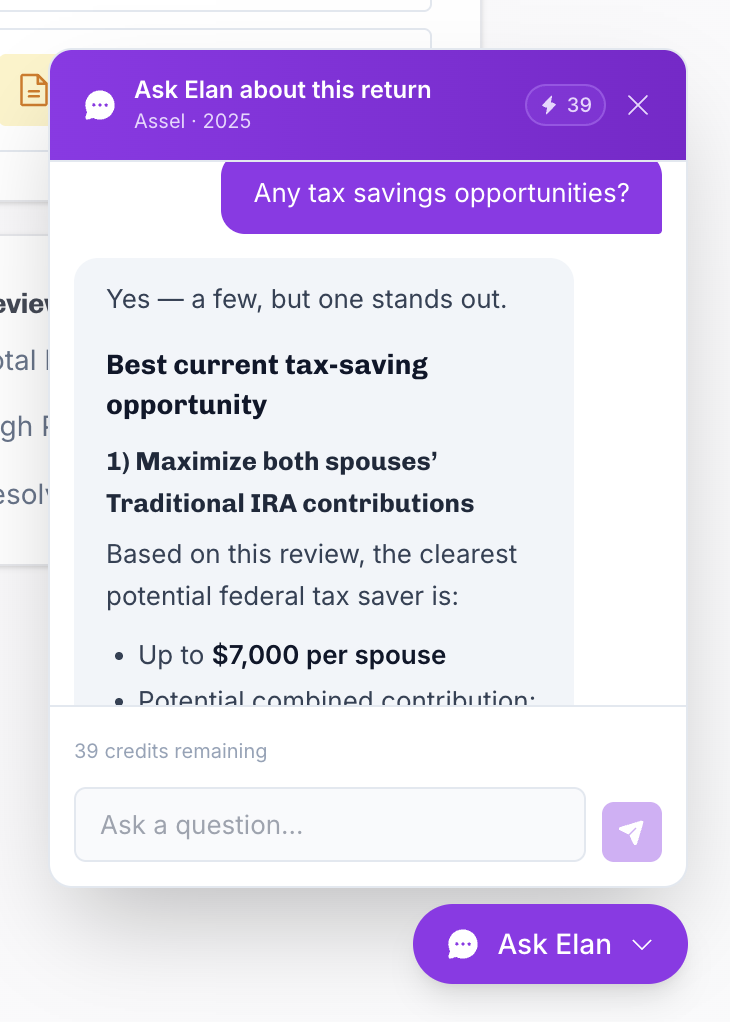The width and height of the screenshot is (730, 1022).
Task: Click the Ask Elan button label
Action: (555, 944)
